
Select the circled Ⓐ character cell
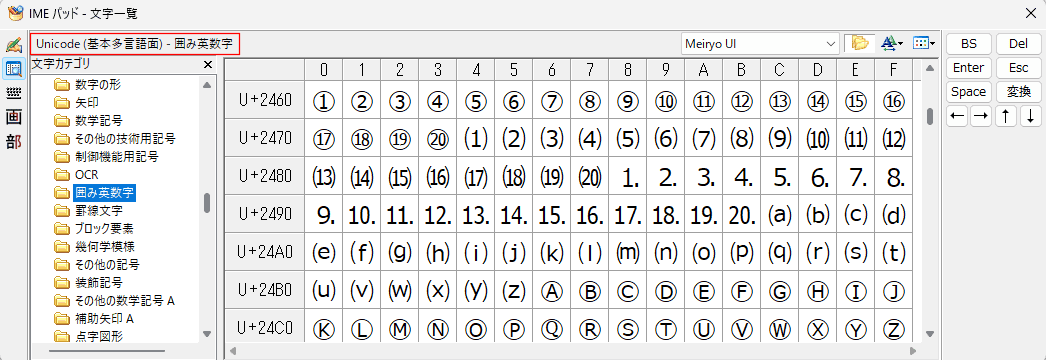coord(552,291)
